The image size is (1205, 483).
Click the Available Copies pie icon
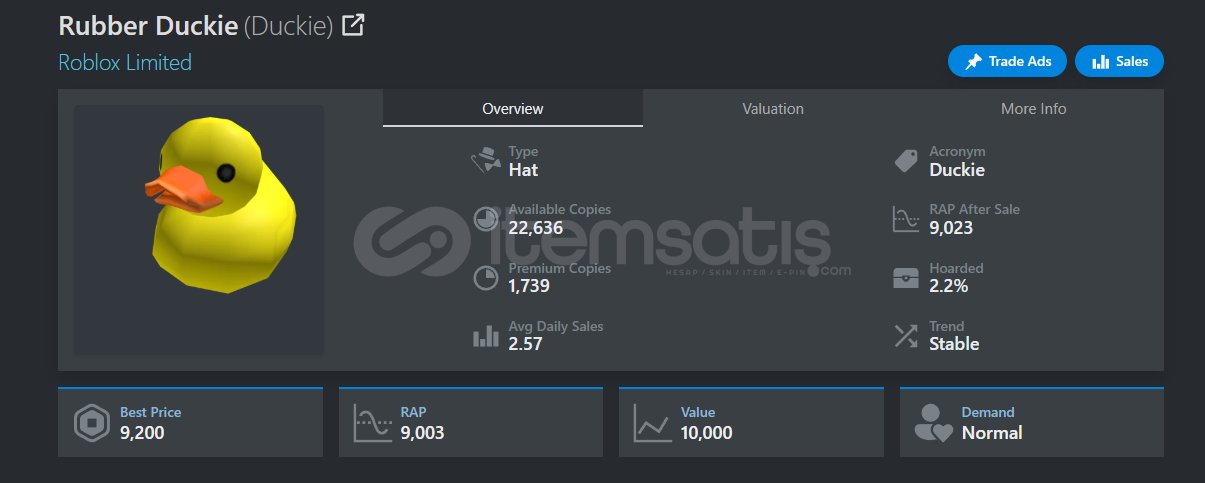tap(486, 219)
